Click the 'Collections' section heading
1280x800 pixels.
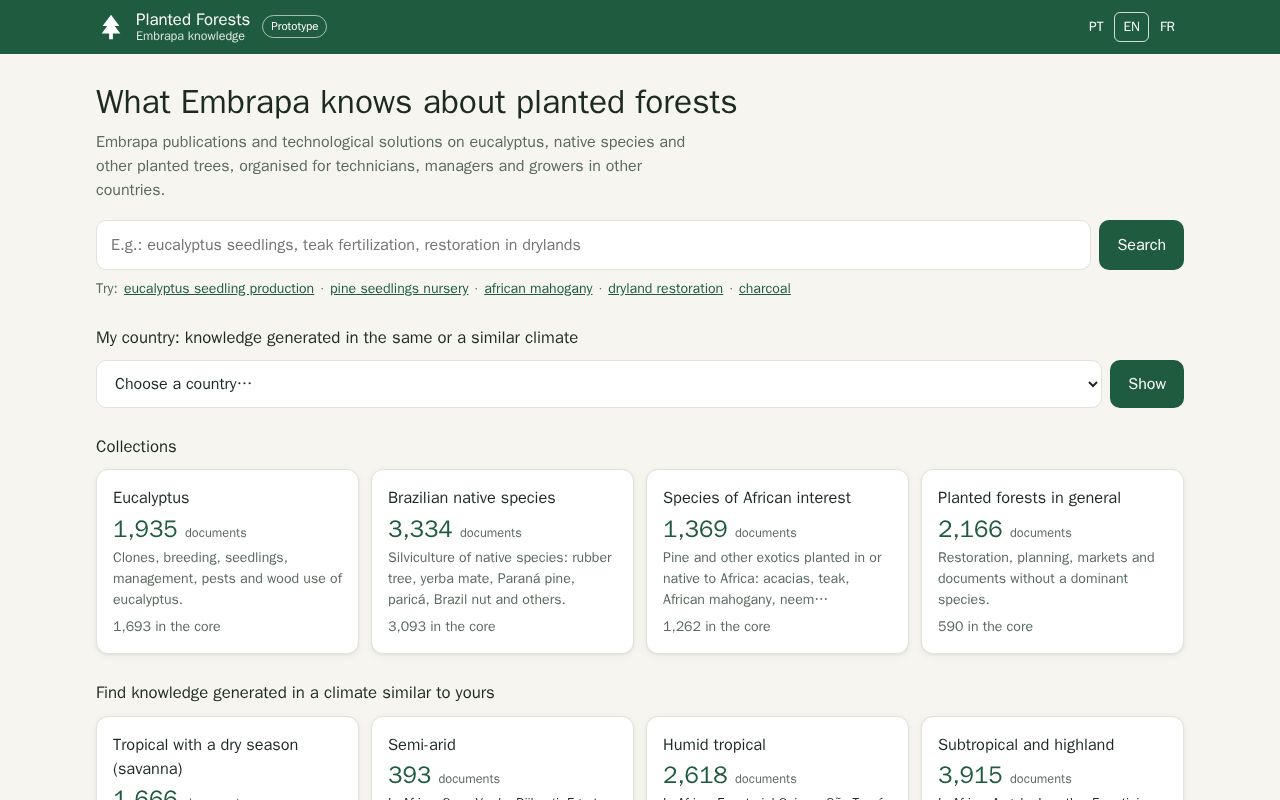136,447
